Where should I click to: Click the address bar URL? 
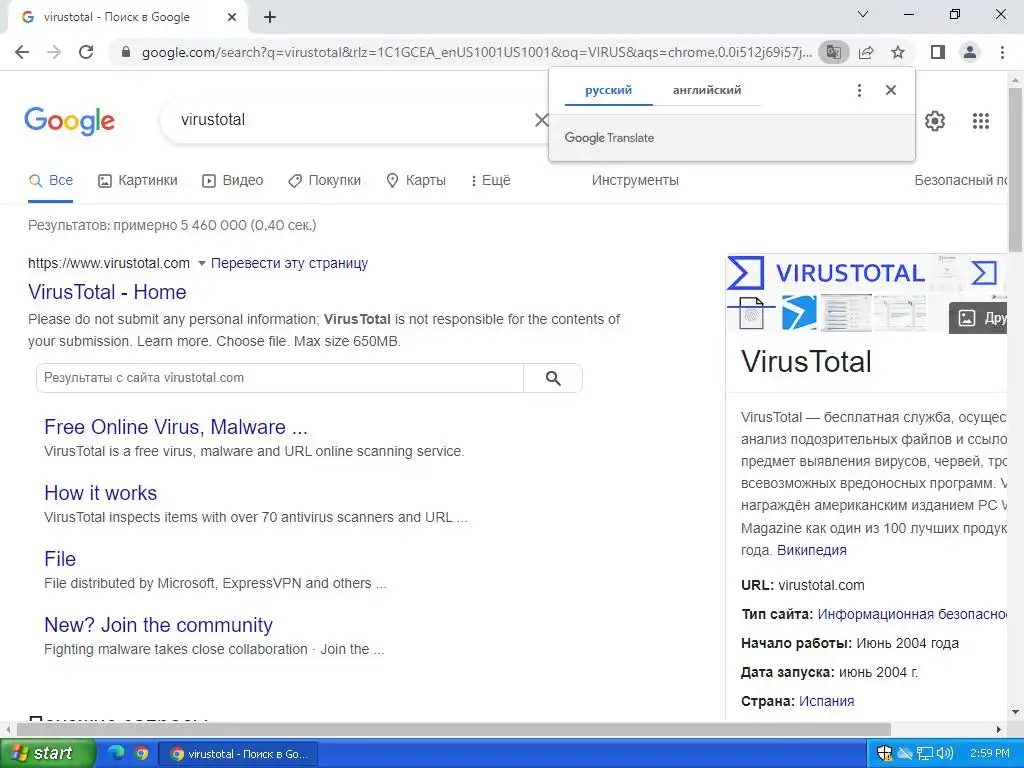(x=477, y=52)
